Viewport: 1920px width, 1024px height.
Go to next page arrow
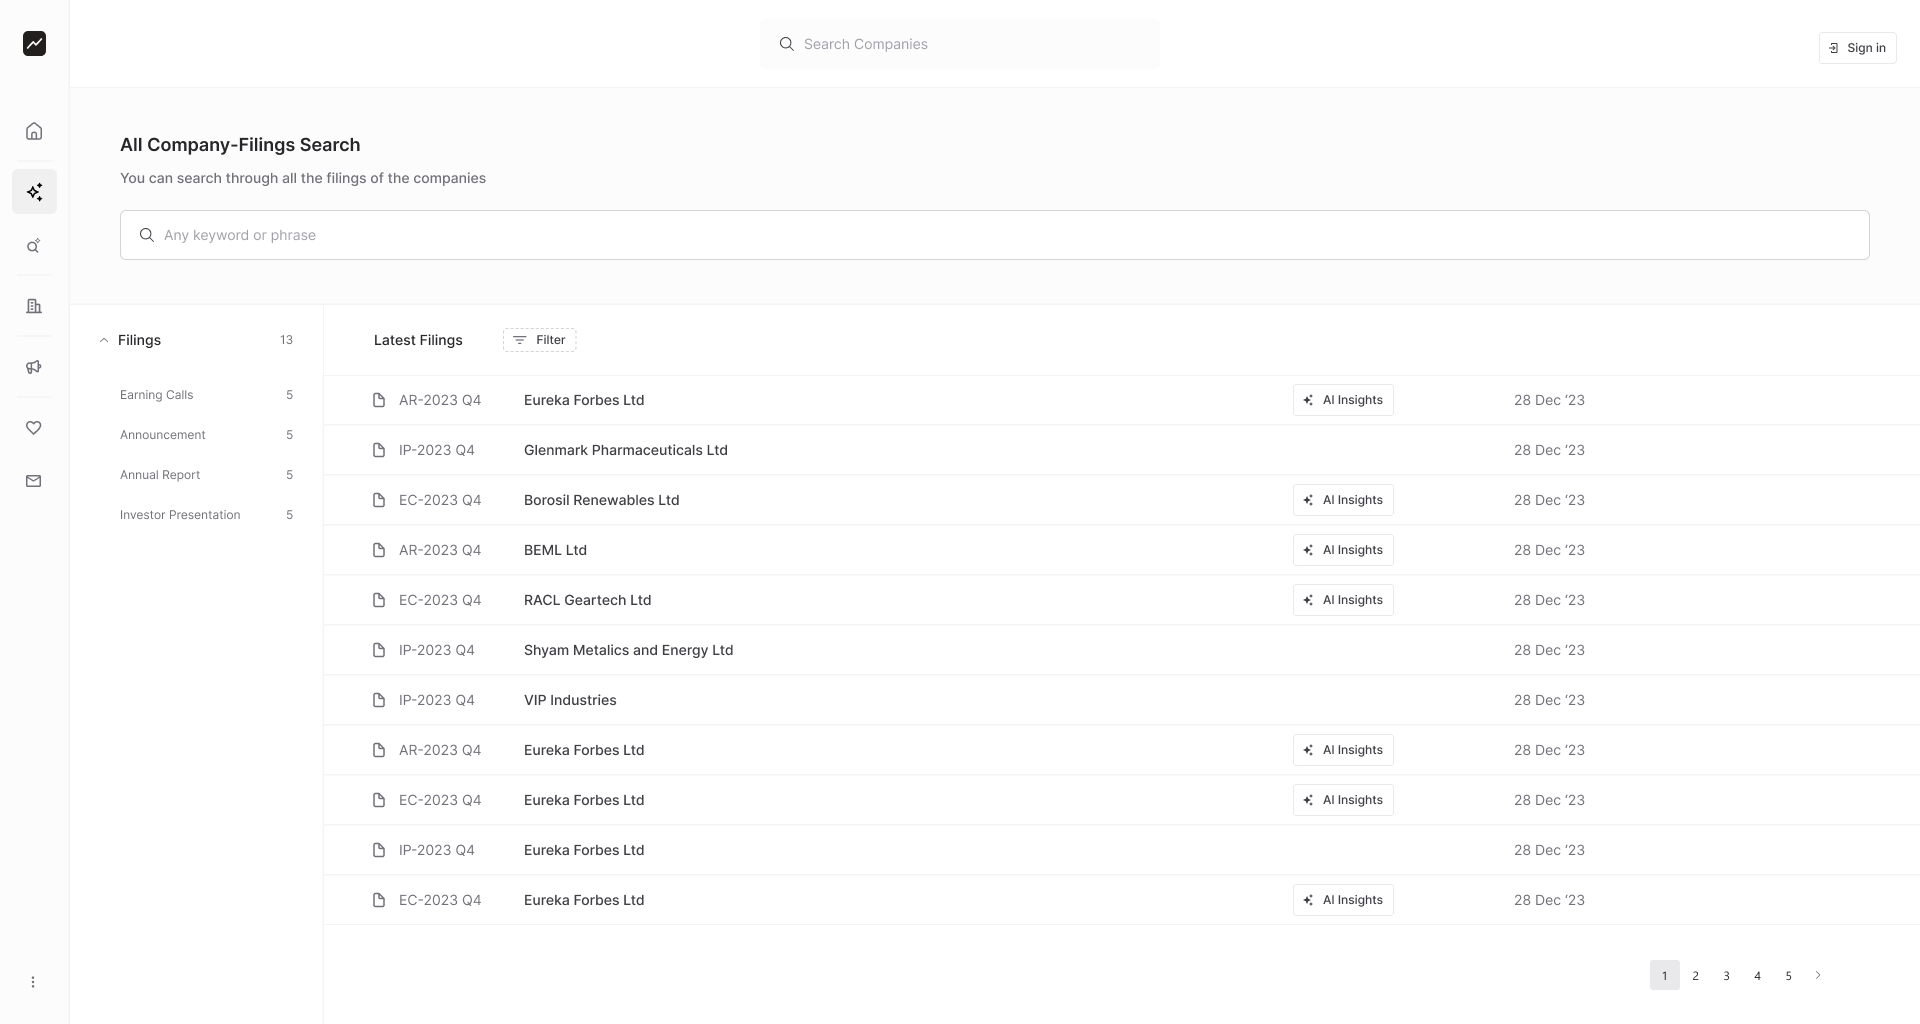click(1818, 975)
